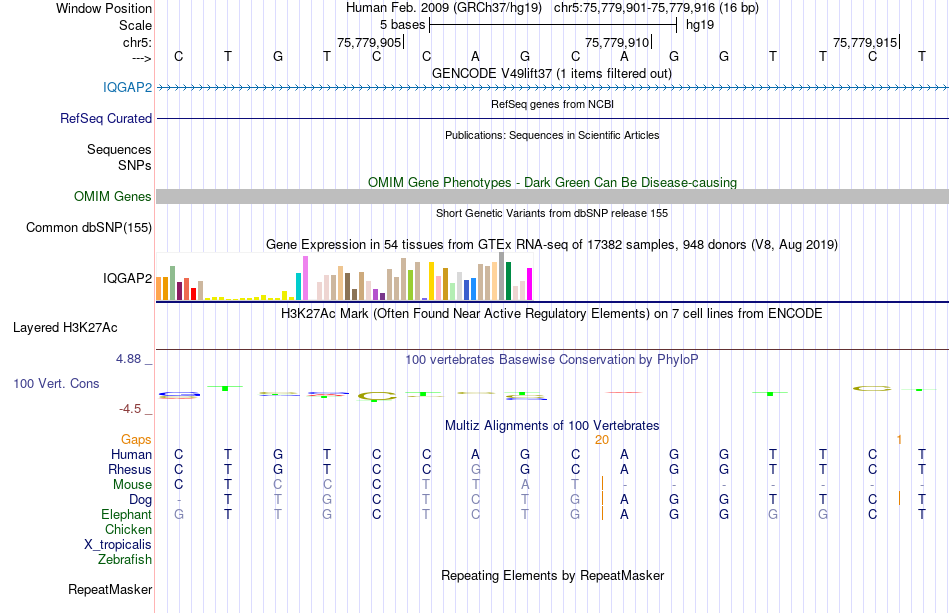This screenshot has width=950, height=613.
Task: Click the 4.88 PhyloP upper limit value
Action: click(x=128, y=359)
